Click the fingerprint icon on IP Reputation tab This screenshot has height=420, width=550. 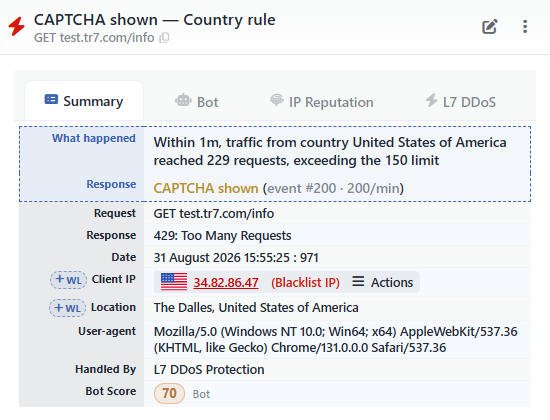(277, 100)
